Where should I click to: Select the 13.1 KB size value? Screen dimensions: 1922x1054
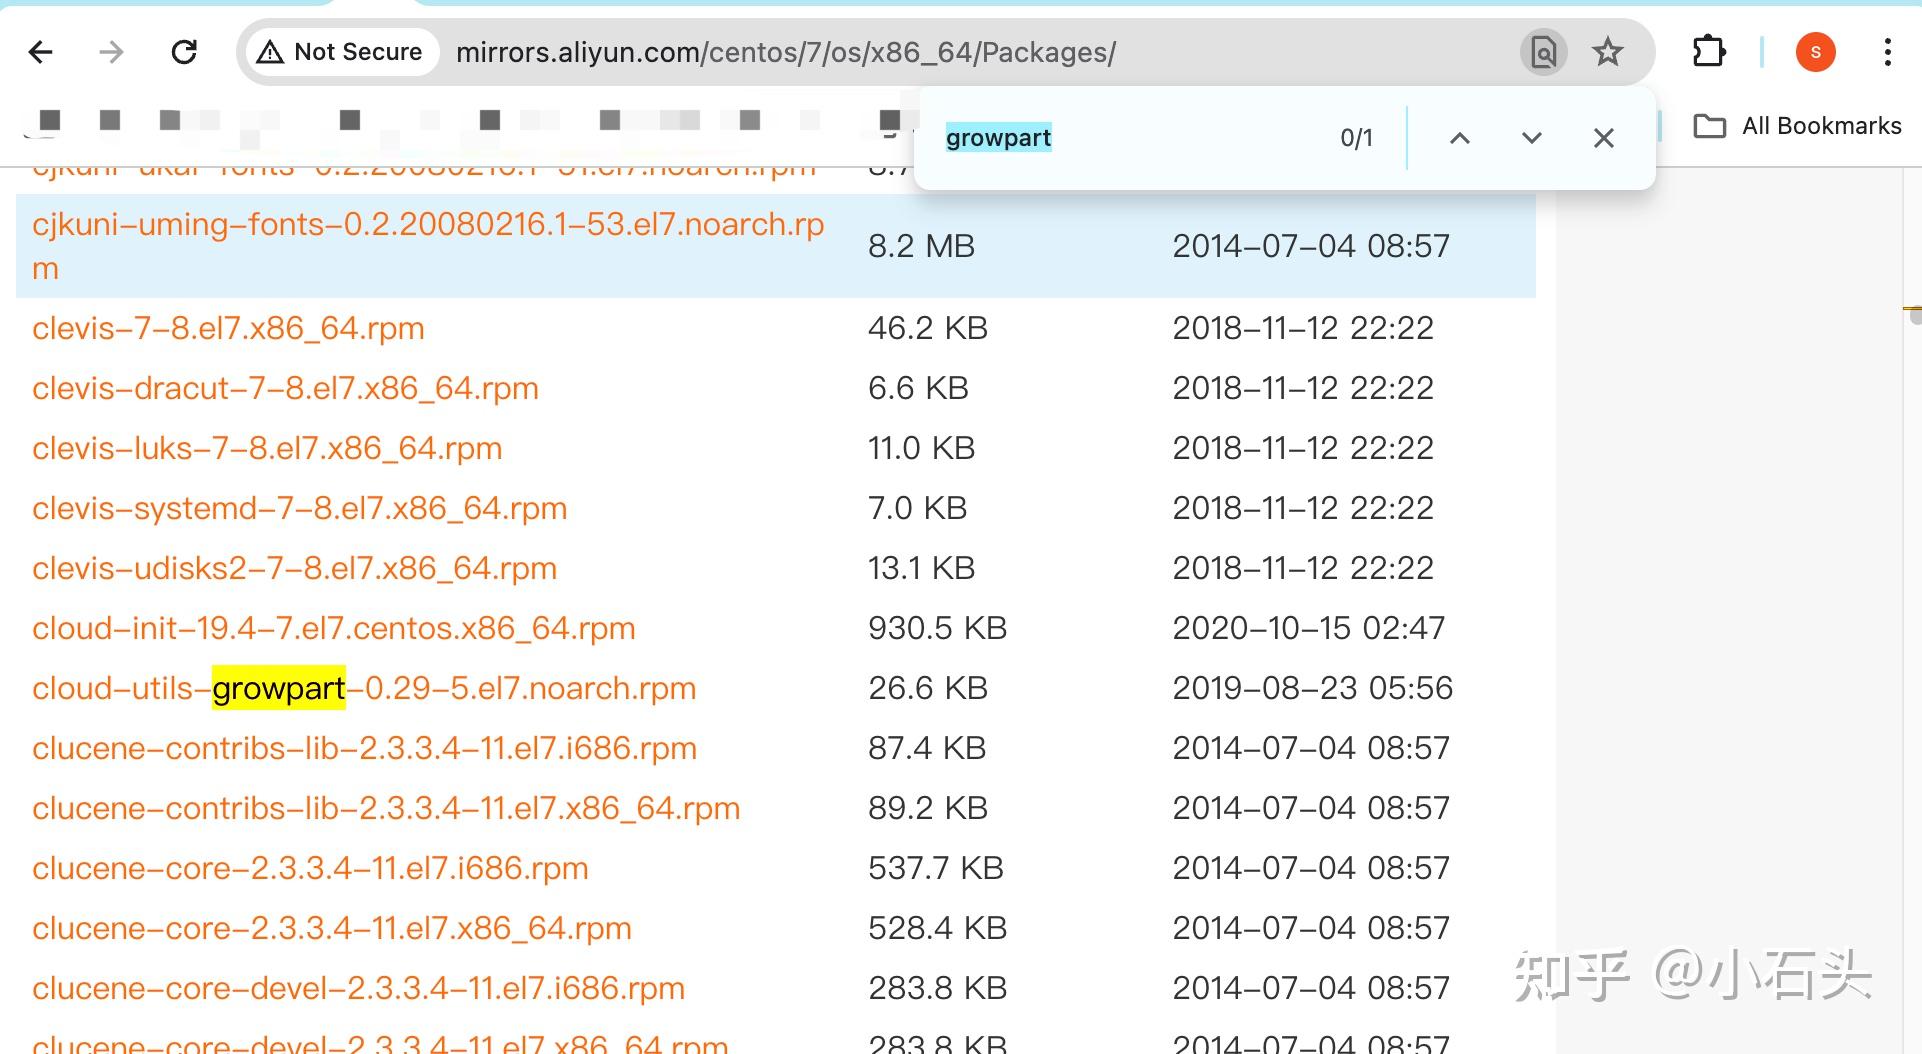(921, 568)
